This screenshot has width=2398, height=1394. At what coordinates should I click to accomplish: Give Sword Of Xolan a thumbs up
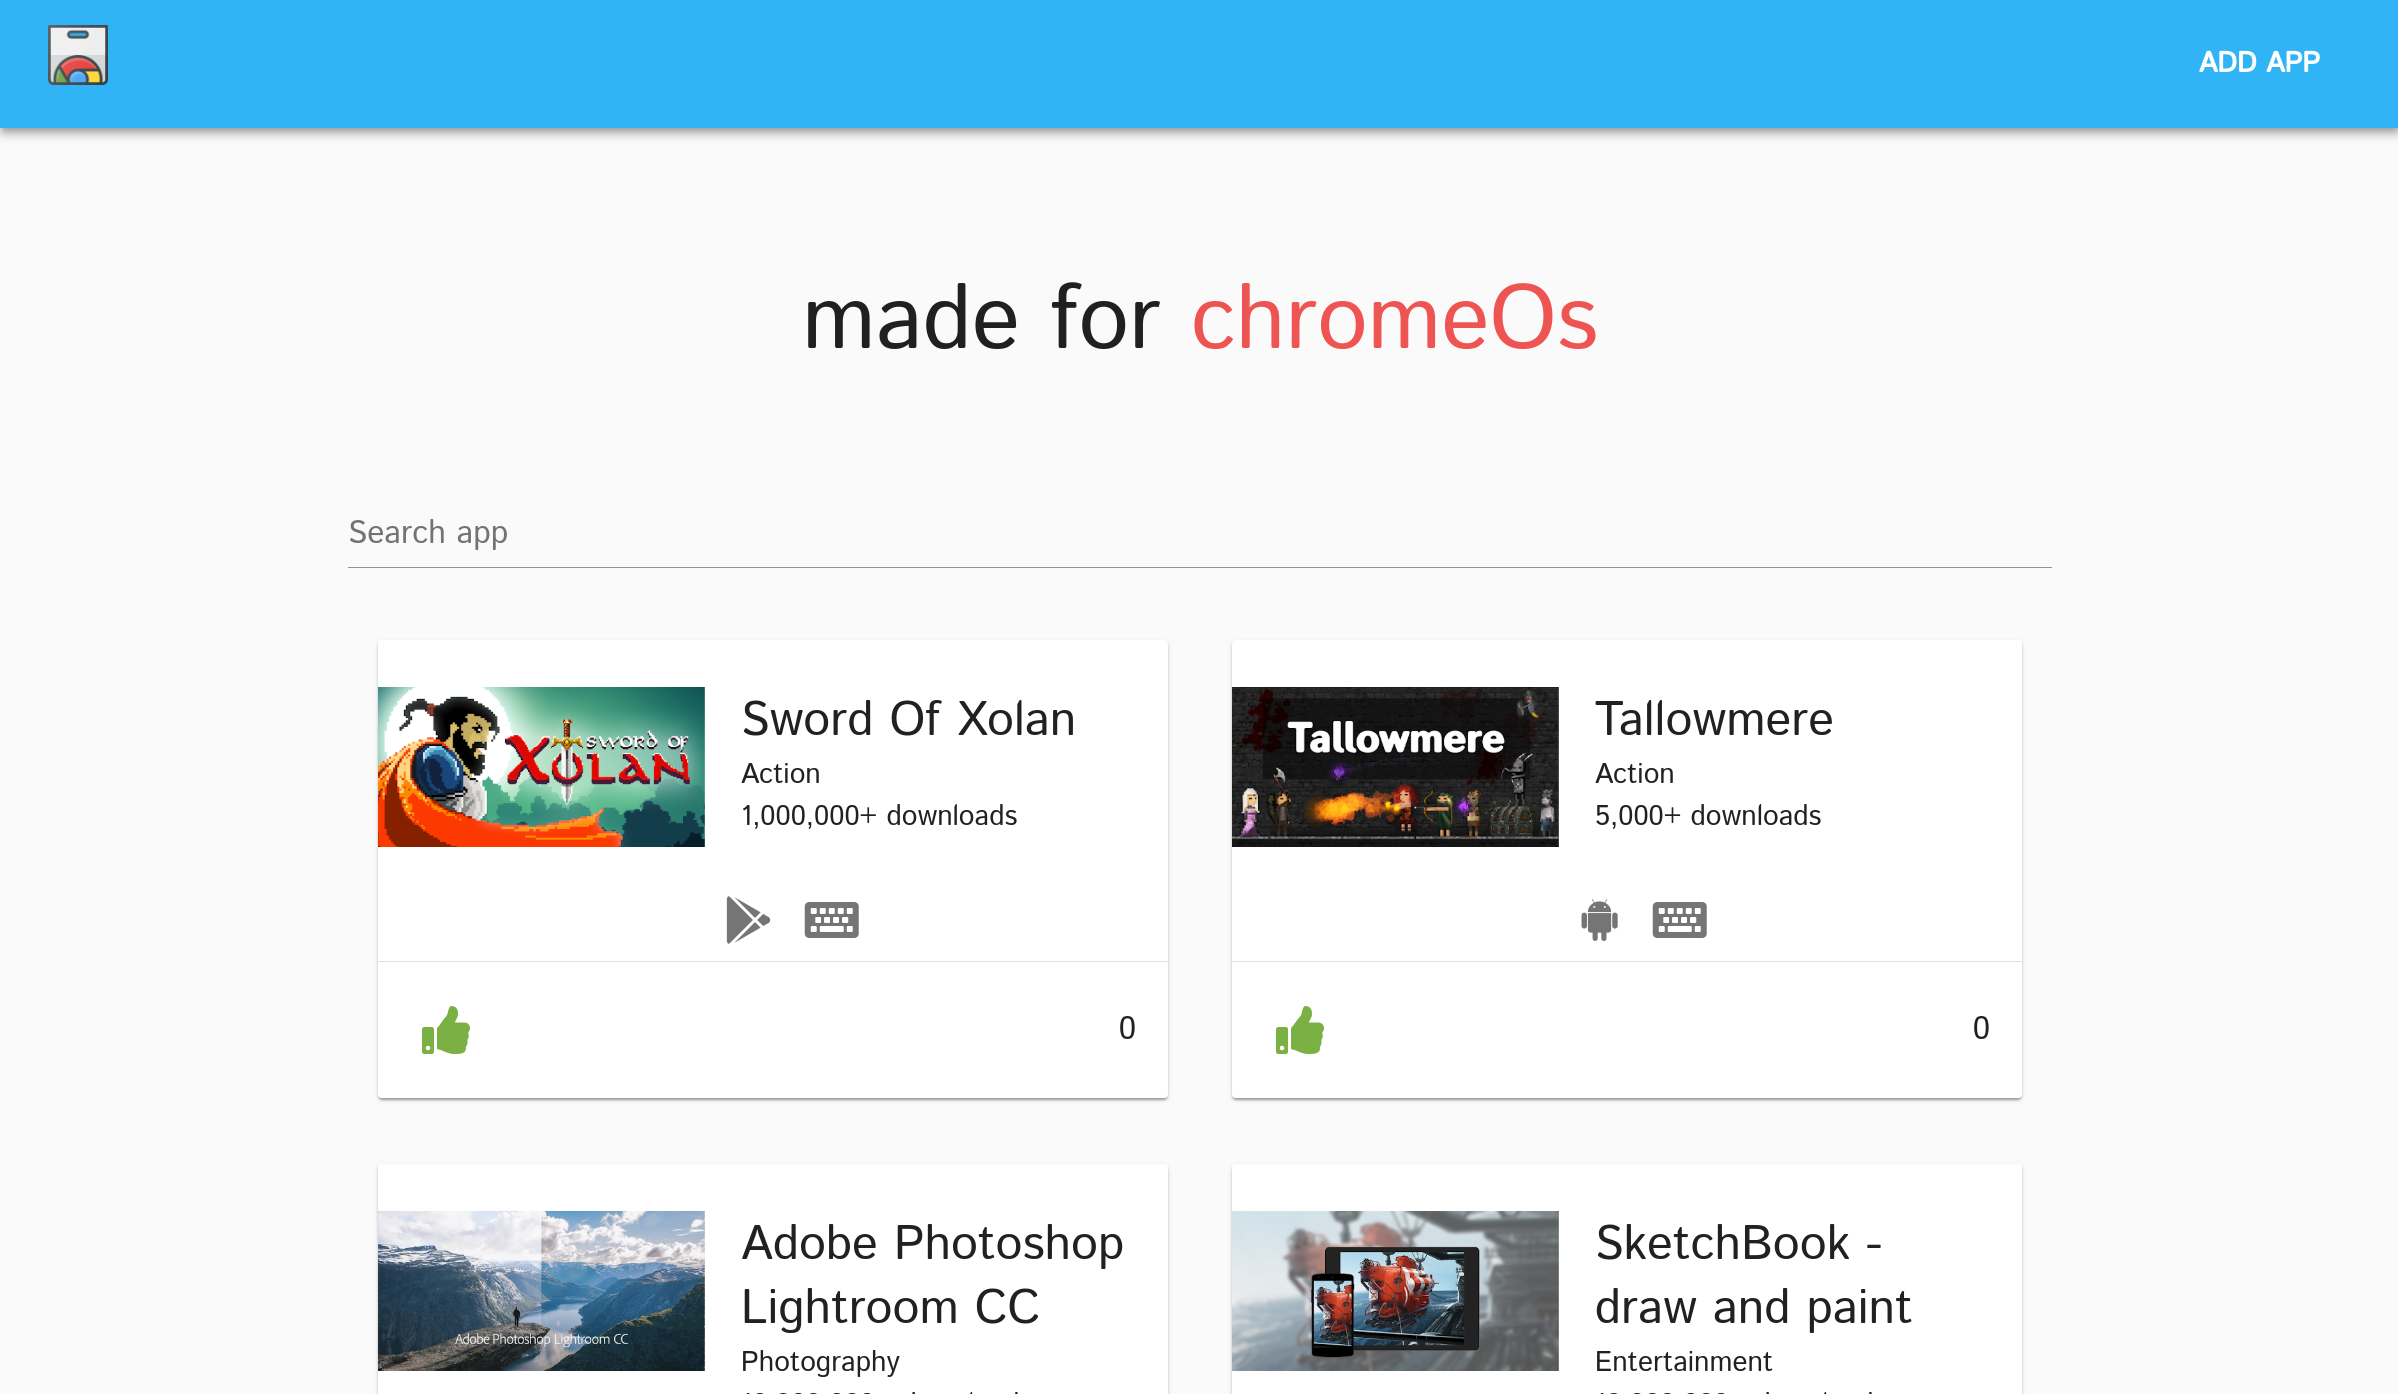click(x=446, y=1028)
